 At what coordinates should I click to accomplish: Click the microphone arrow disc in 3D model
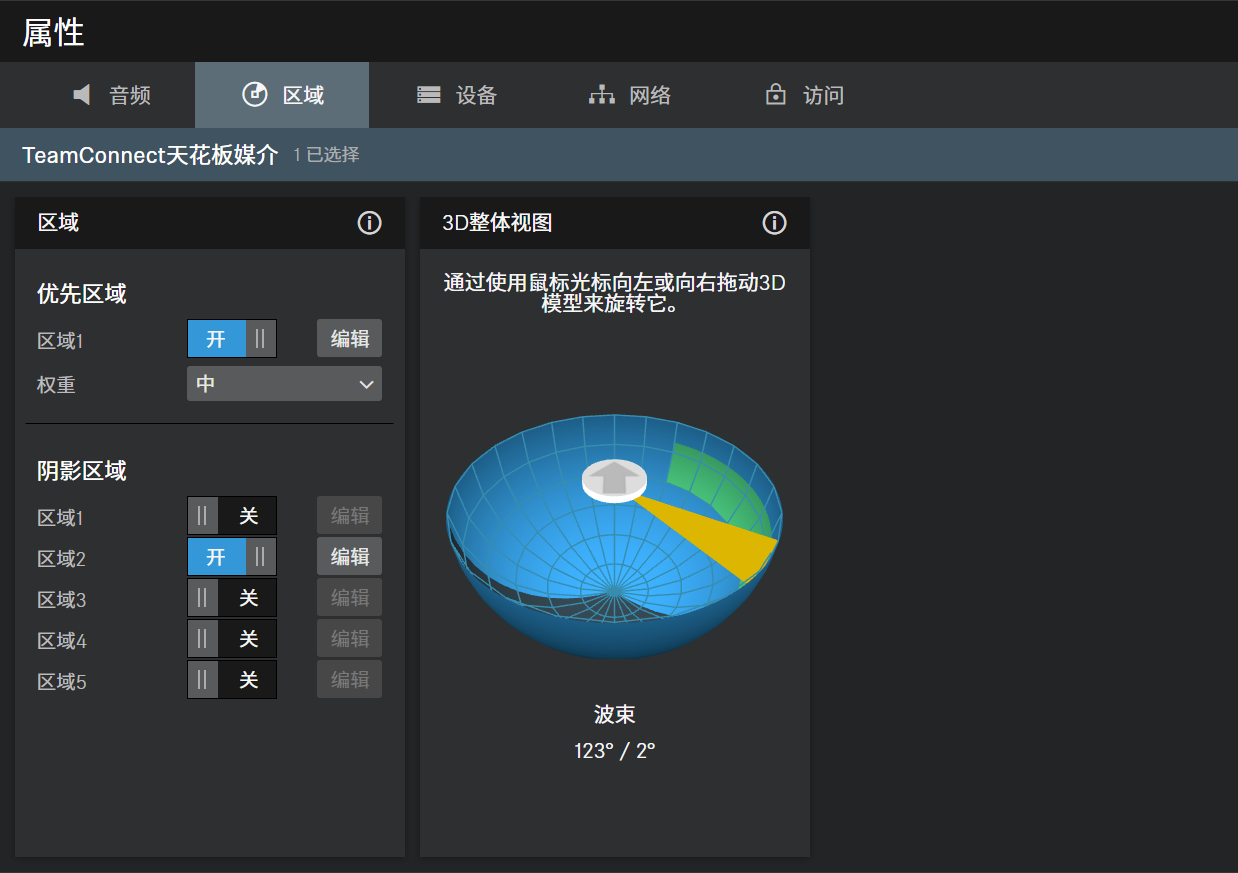[616, 477]
